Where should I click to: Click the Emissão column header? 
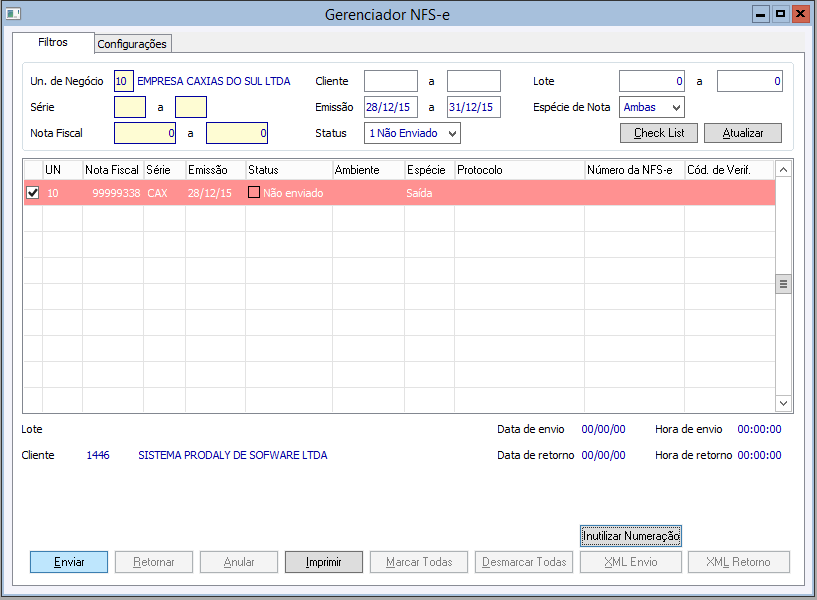click(215, 170)
